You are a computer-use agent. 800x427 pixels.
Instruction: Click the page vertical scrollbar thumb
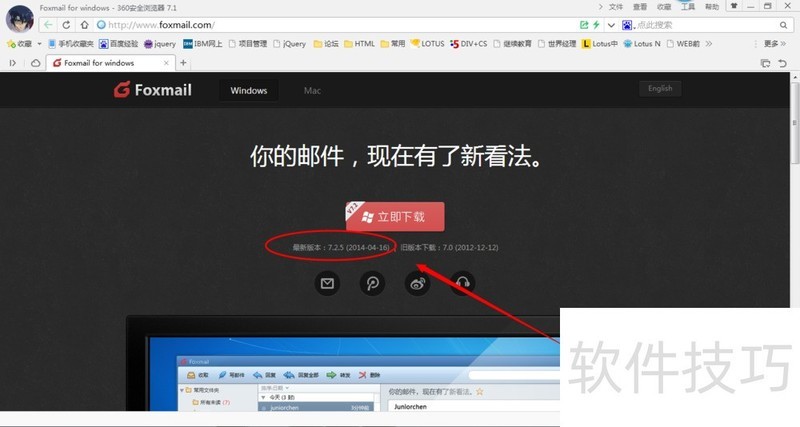(795, 122)
